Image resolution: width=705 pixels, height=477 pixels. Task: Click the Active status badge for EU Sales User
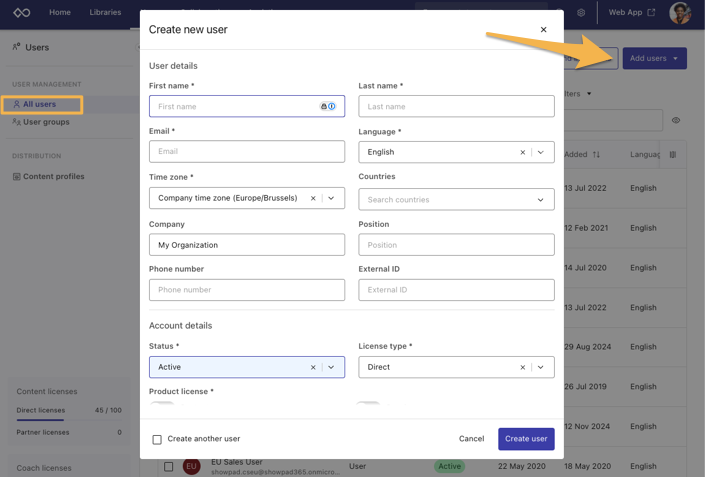(450, 466)
